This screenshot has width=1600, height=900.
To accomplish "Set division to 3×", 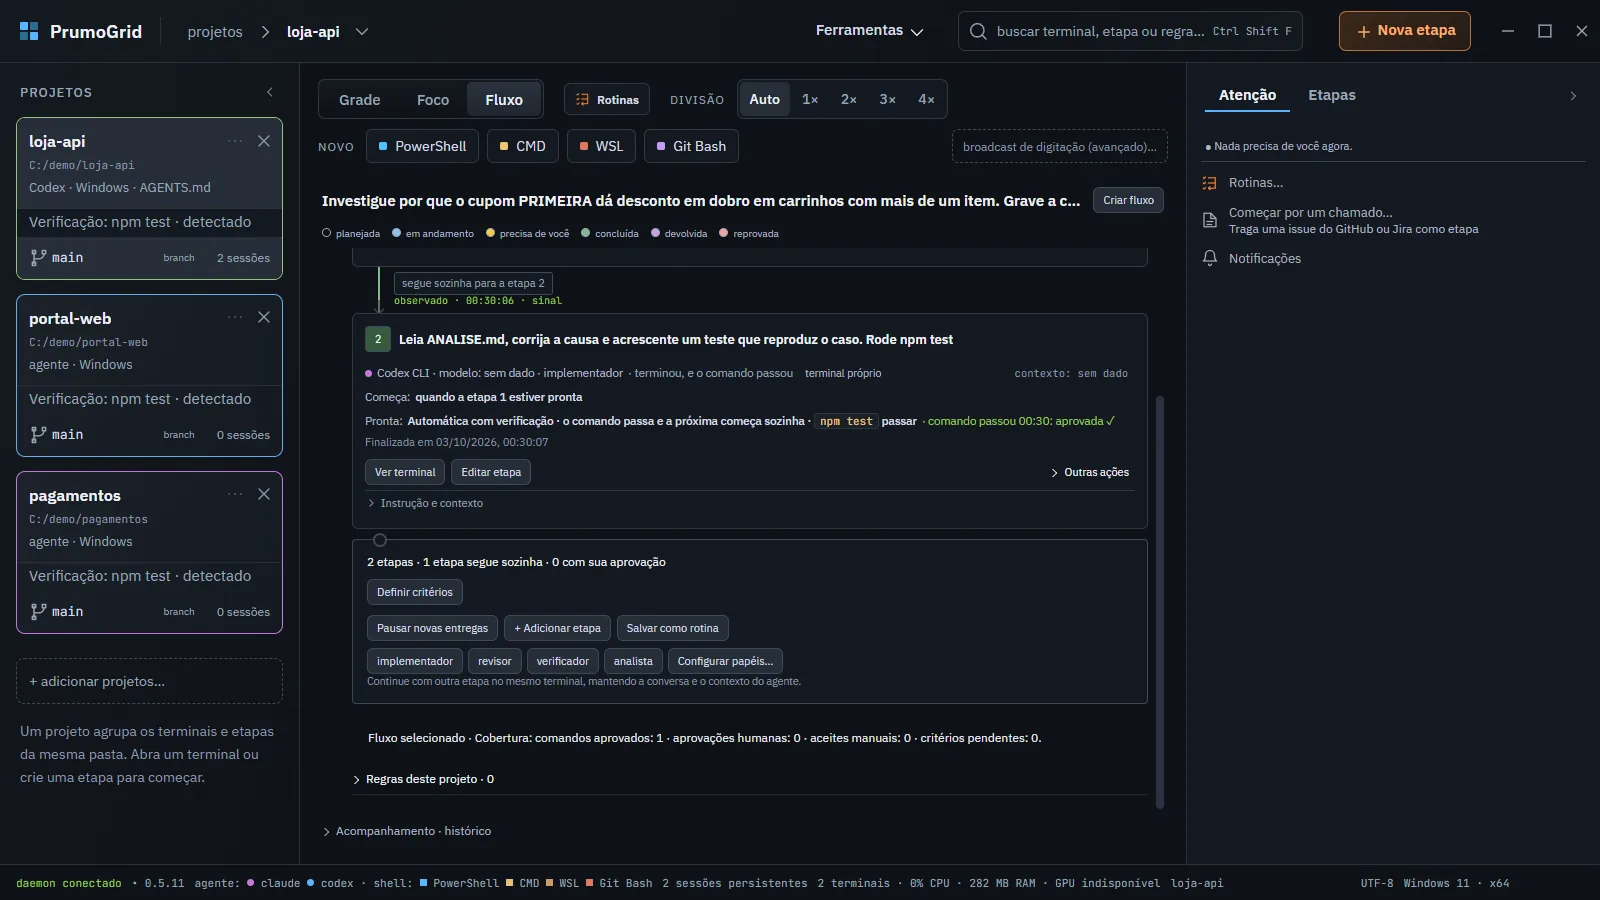I will (887, 100).
